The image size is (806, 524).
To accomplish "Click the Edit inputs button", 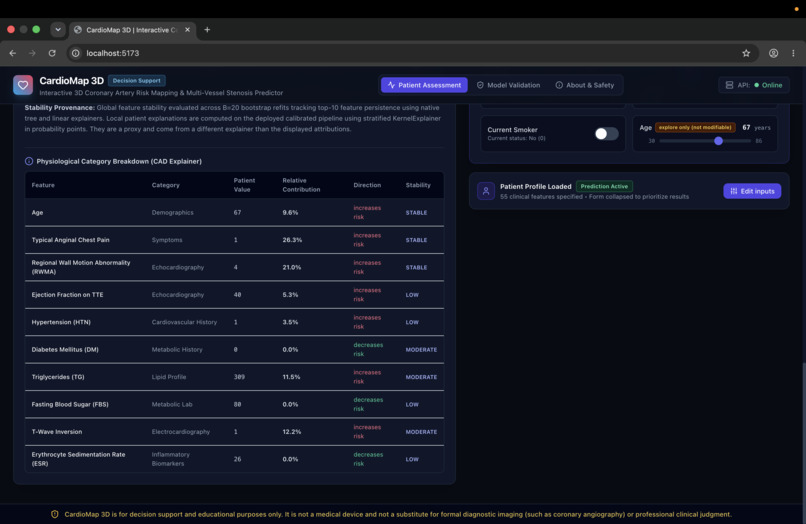I will coord(752,191).
